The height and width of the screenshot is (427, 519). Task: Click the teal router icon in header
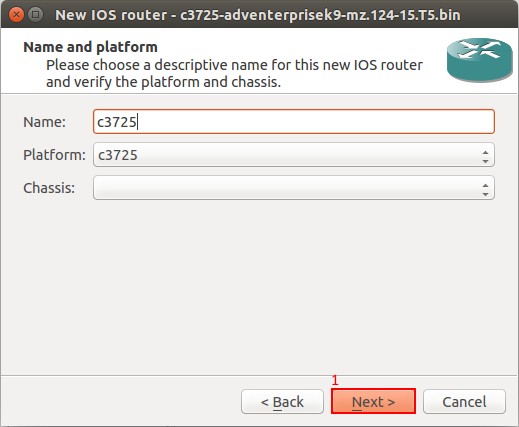tap(480, 60)
